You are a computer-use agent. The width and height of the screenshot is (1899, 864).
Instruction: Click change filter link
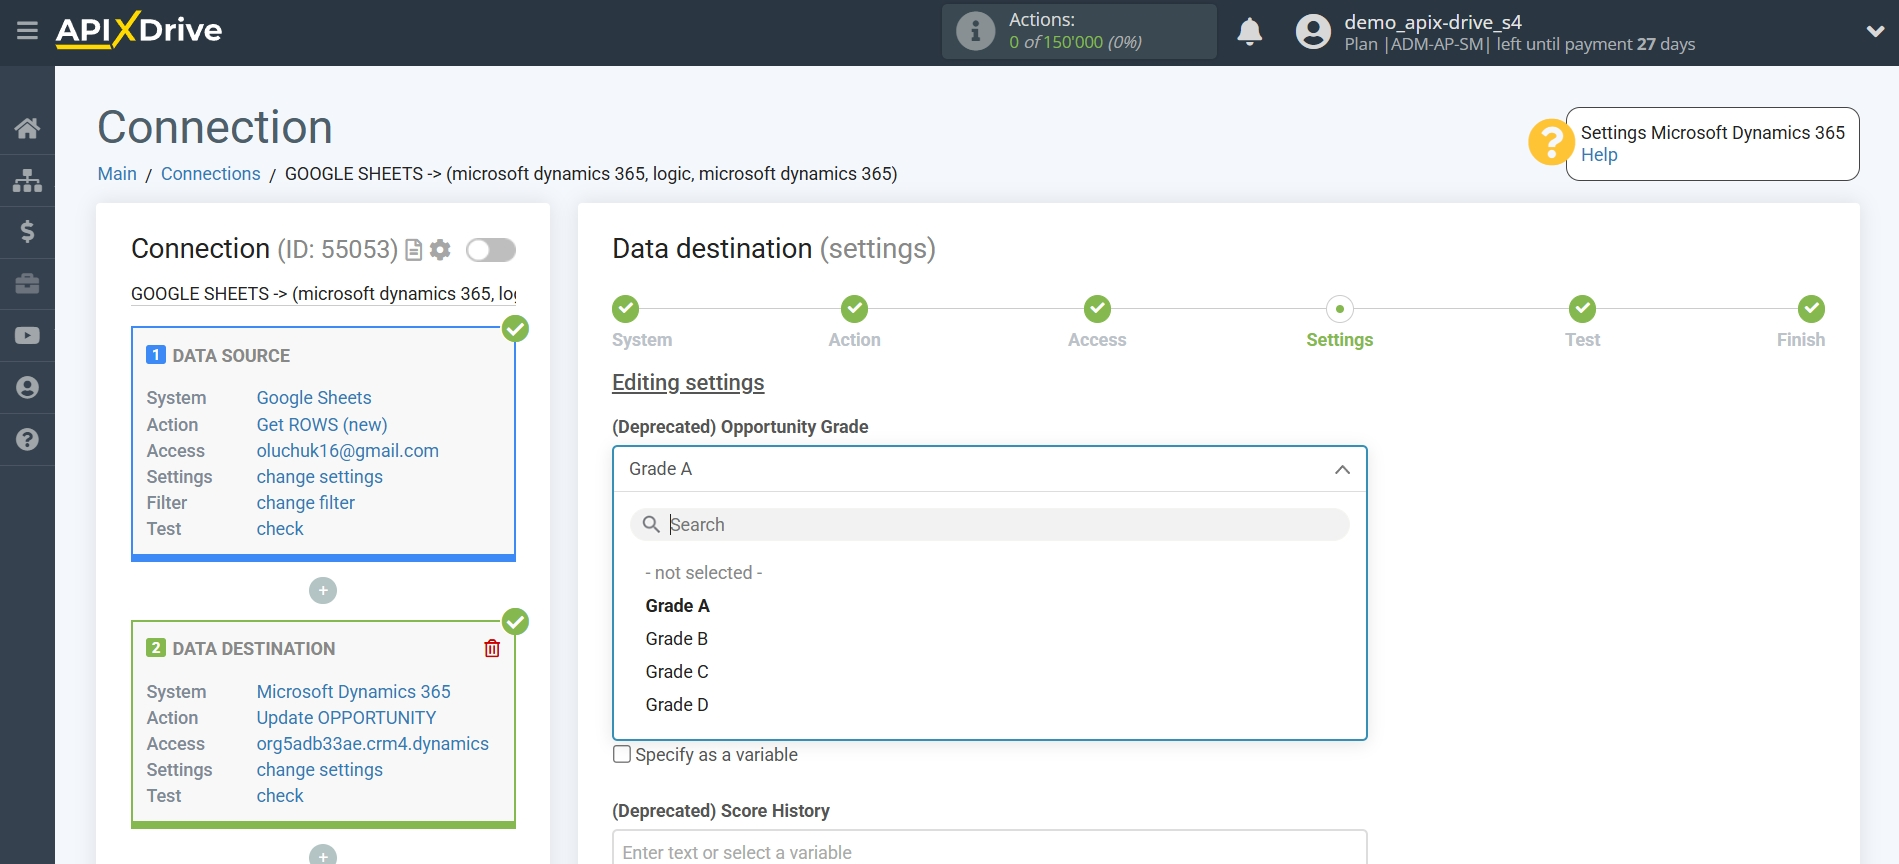(x=306, y=503)
